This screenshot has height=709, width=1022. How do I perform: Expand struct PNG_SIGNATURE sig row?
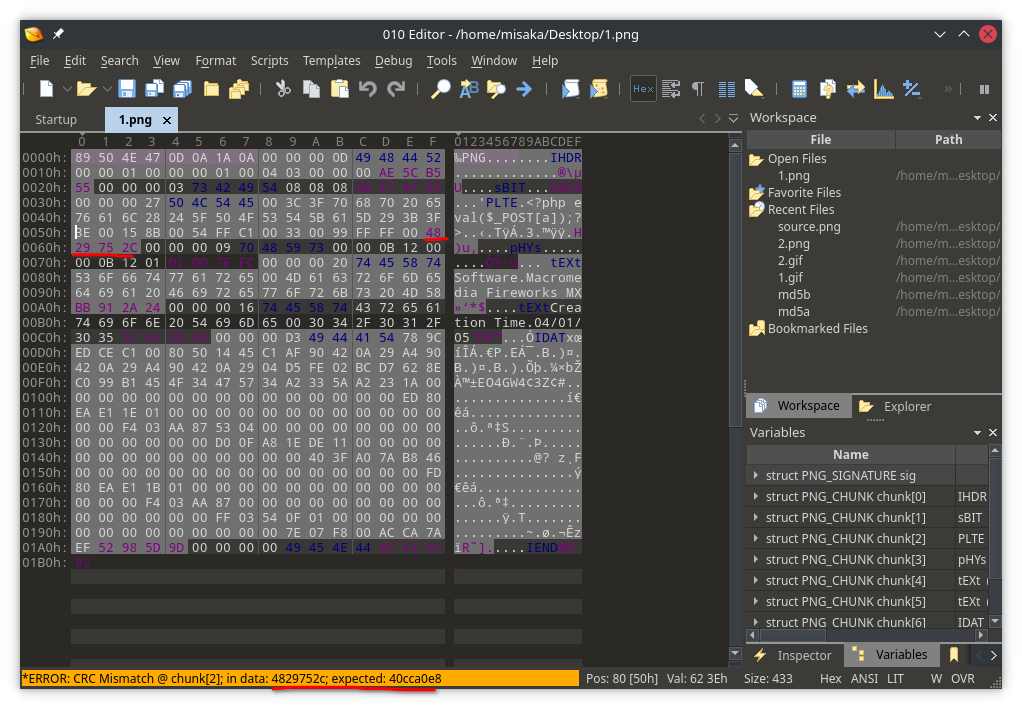tap(756, 476)
